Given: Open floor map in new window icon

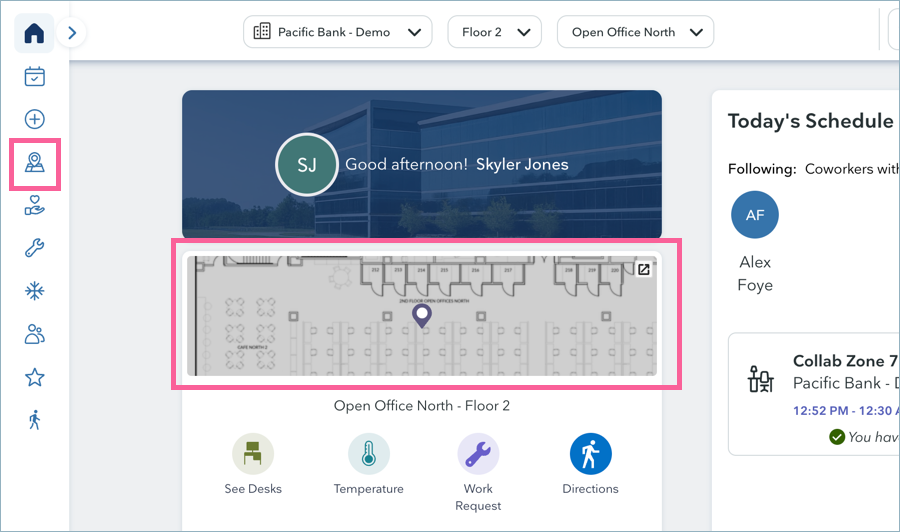Looking at the screenshot, I should pyautogui.click(x=644, y=269).
